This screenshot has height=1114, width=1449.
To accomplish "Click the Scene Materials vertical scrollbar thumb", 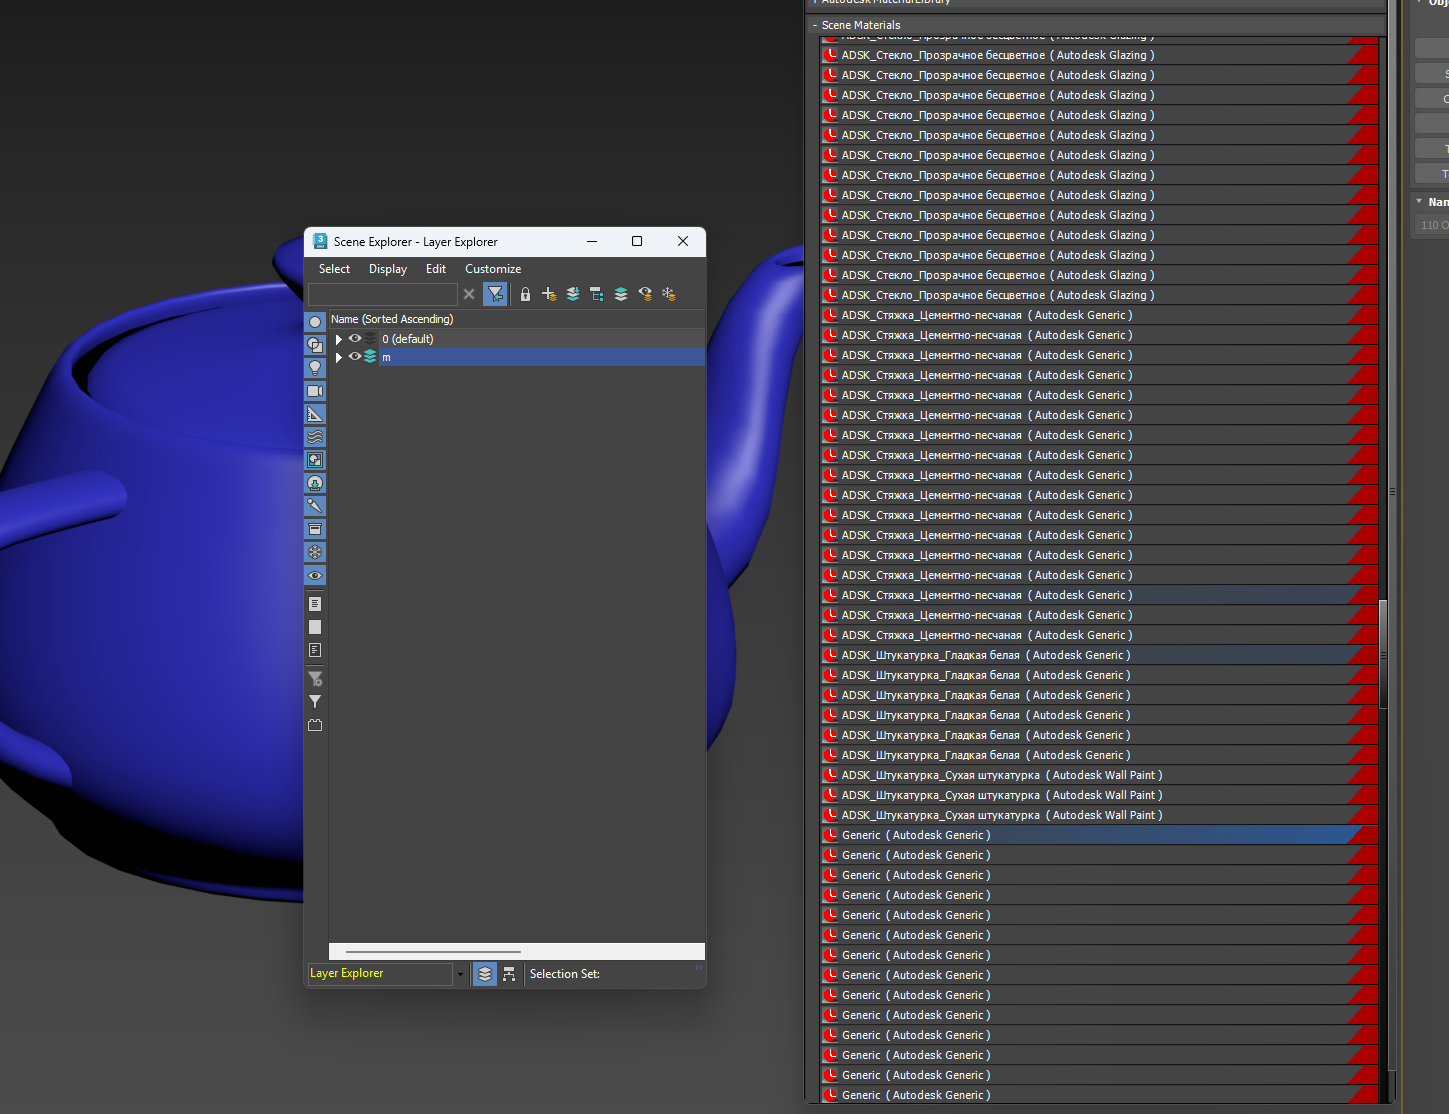I will (x=1383, y=655).
